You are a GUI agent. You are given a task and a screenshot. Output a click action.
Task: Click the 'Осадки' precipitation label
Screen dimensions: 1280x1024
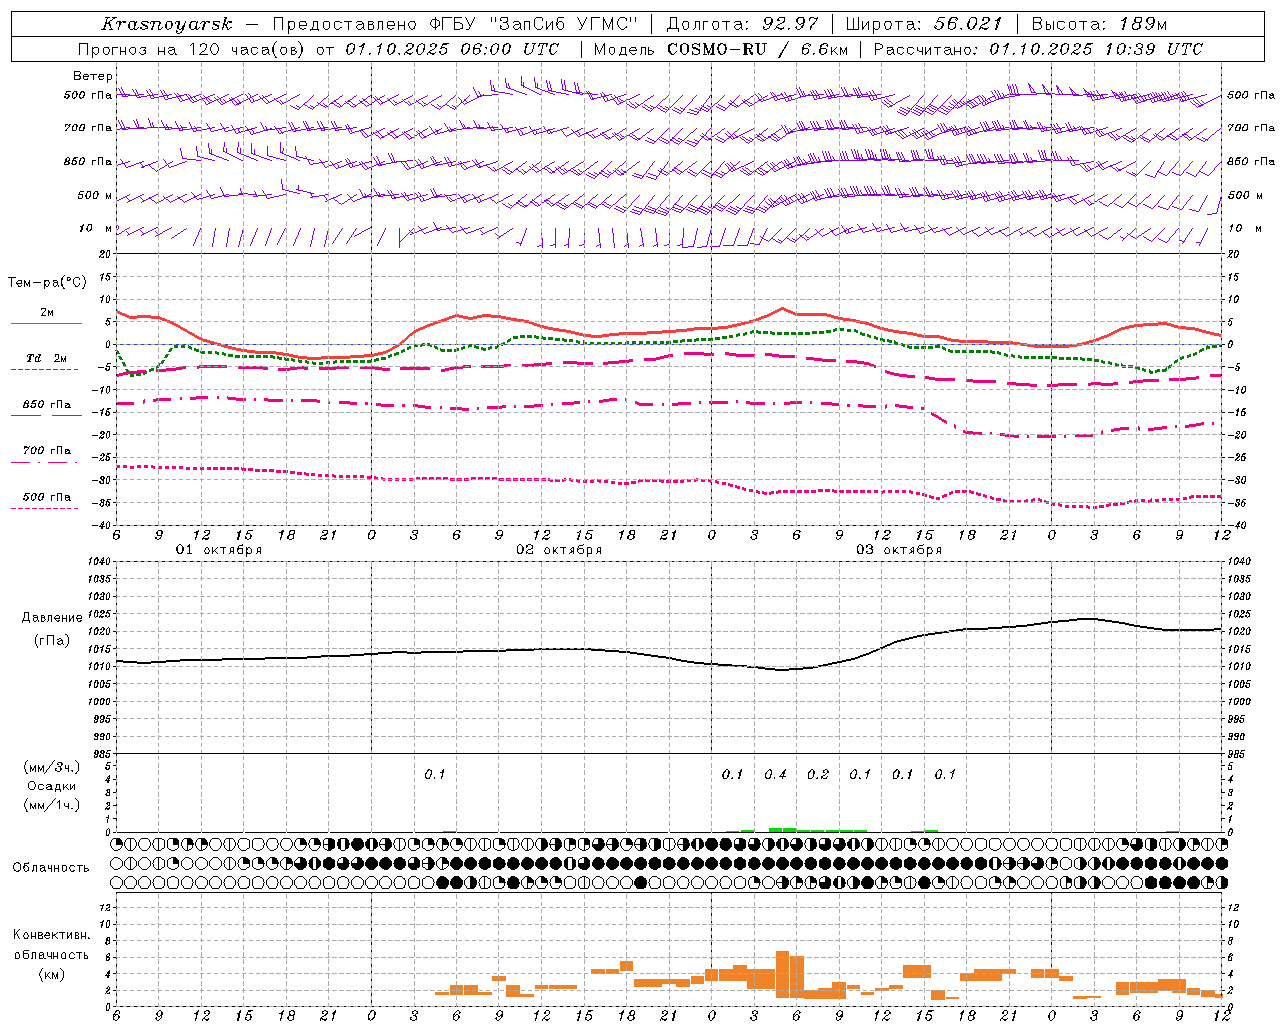[52, 786]
